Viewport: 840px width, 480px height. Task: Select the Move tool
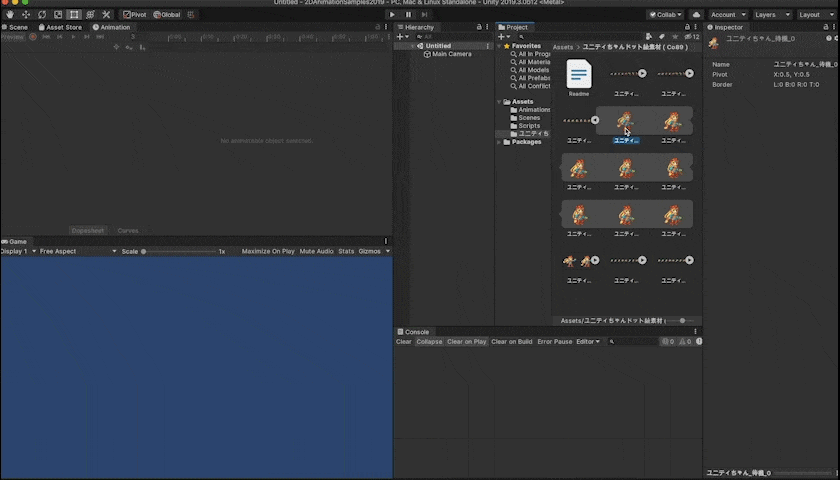26,14
